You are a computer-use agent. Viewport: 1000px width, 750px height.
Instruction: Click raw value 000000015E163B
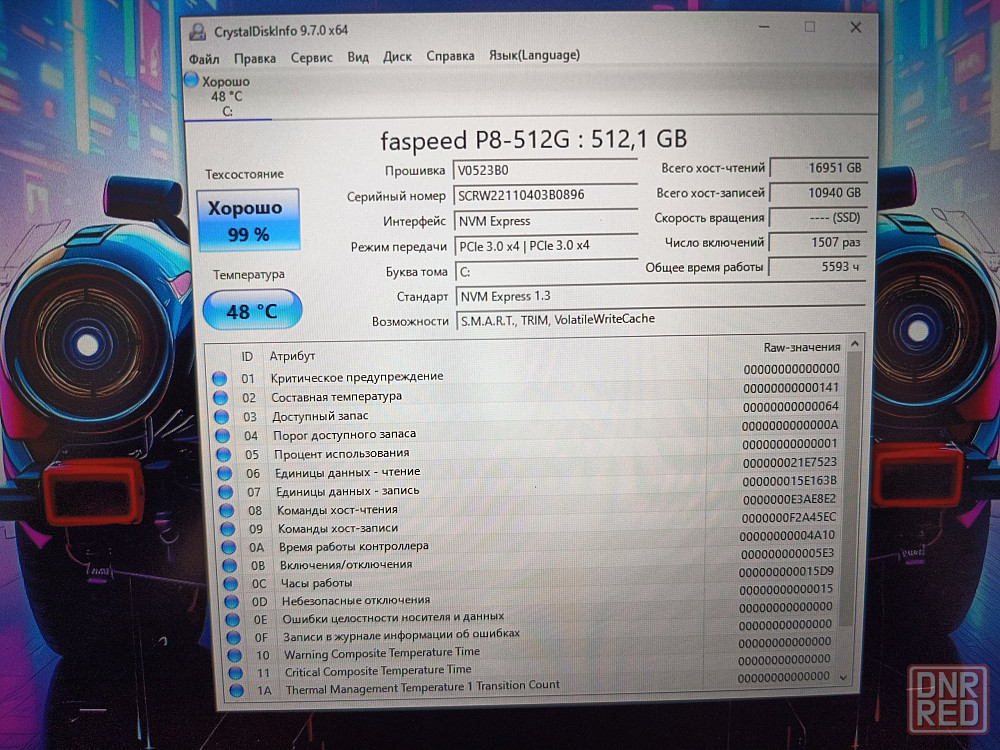tap(790, 481)
